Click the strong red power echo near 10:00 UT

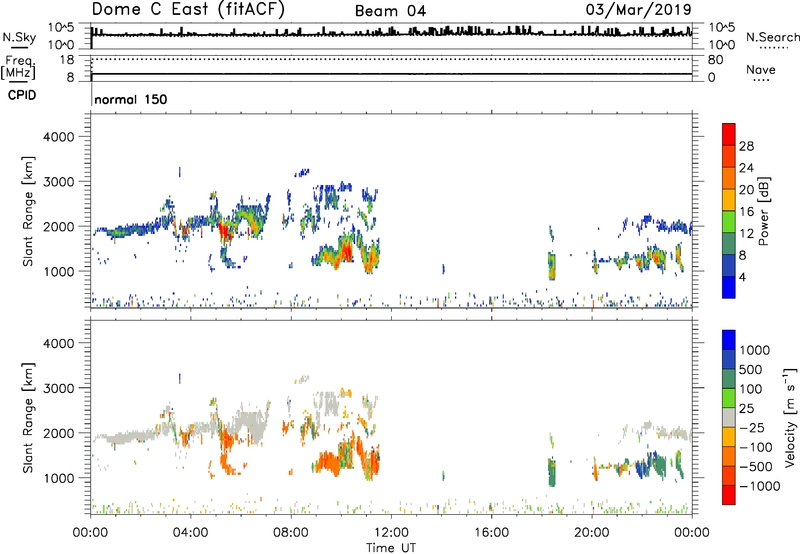[x=347, y=251]
